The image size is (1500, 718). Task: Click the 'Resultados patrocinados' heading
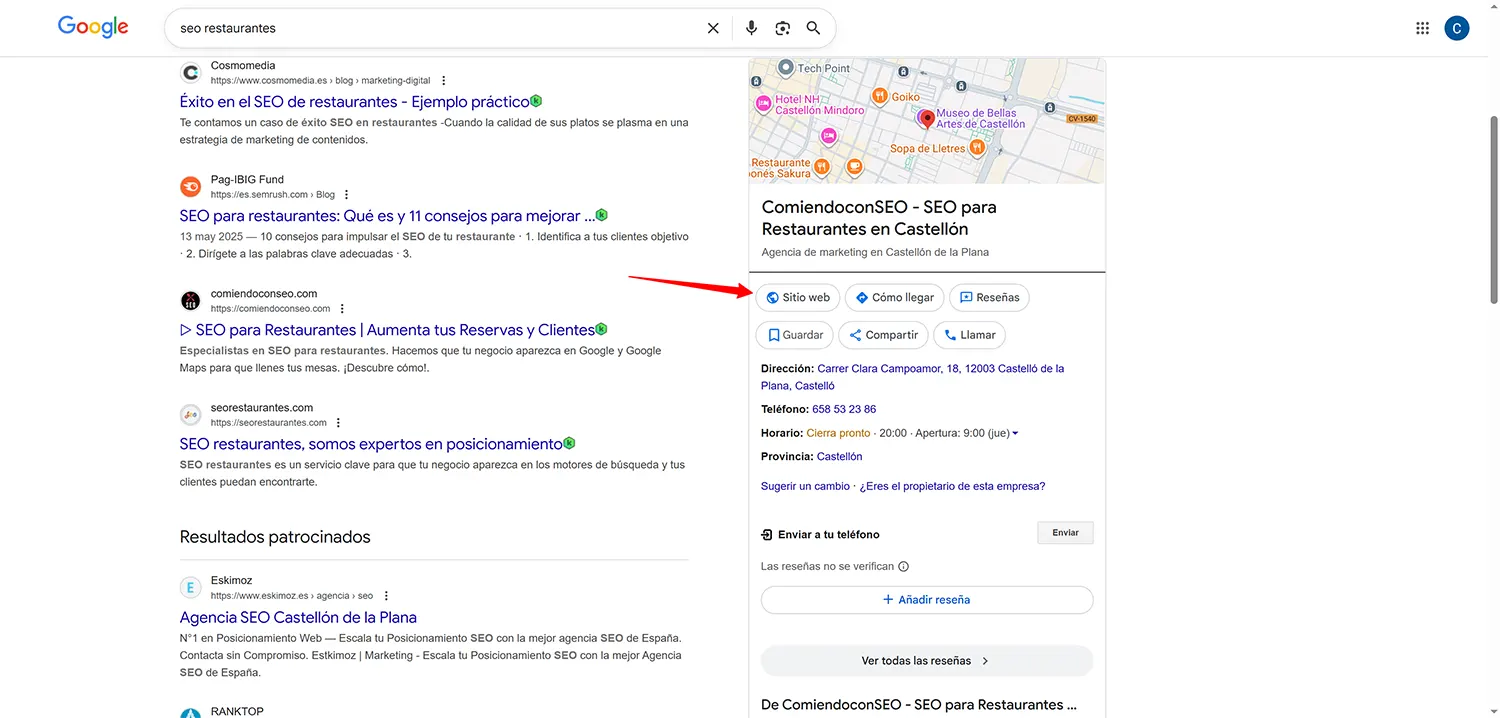[x=275, y=537]
